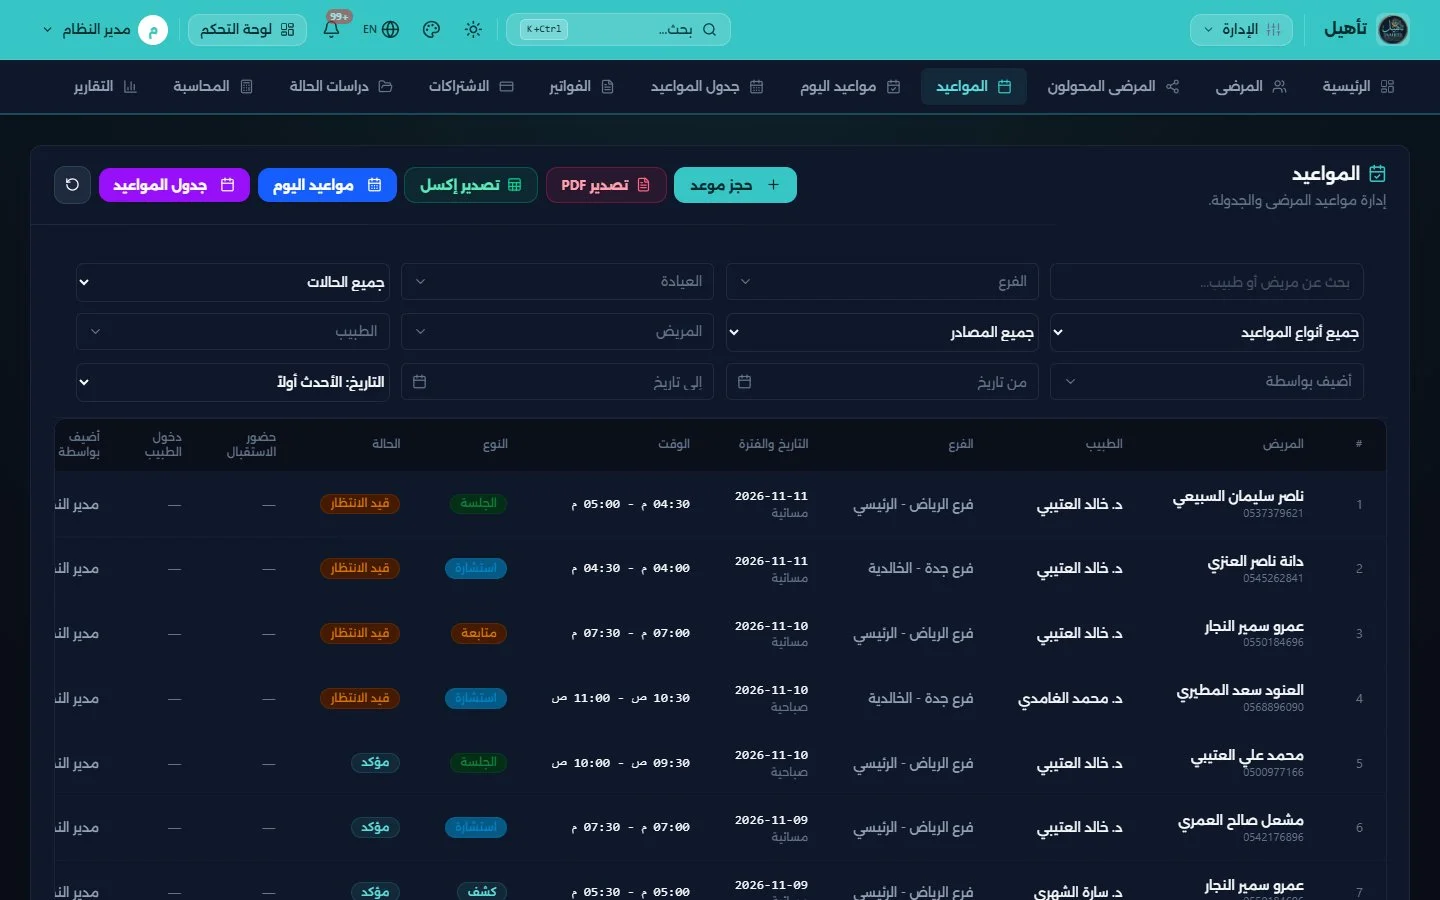Open the الطبيب filter dropdown
1440x900 pixels.
coord(233,332)
